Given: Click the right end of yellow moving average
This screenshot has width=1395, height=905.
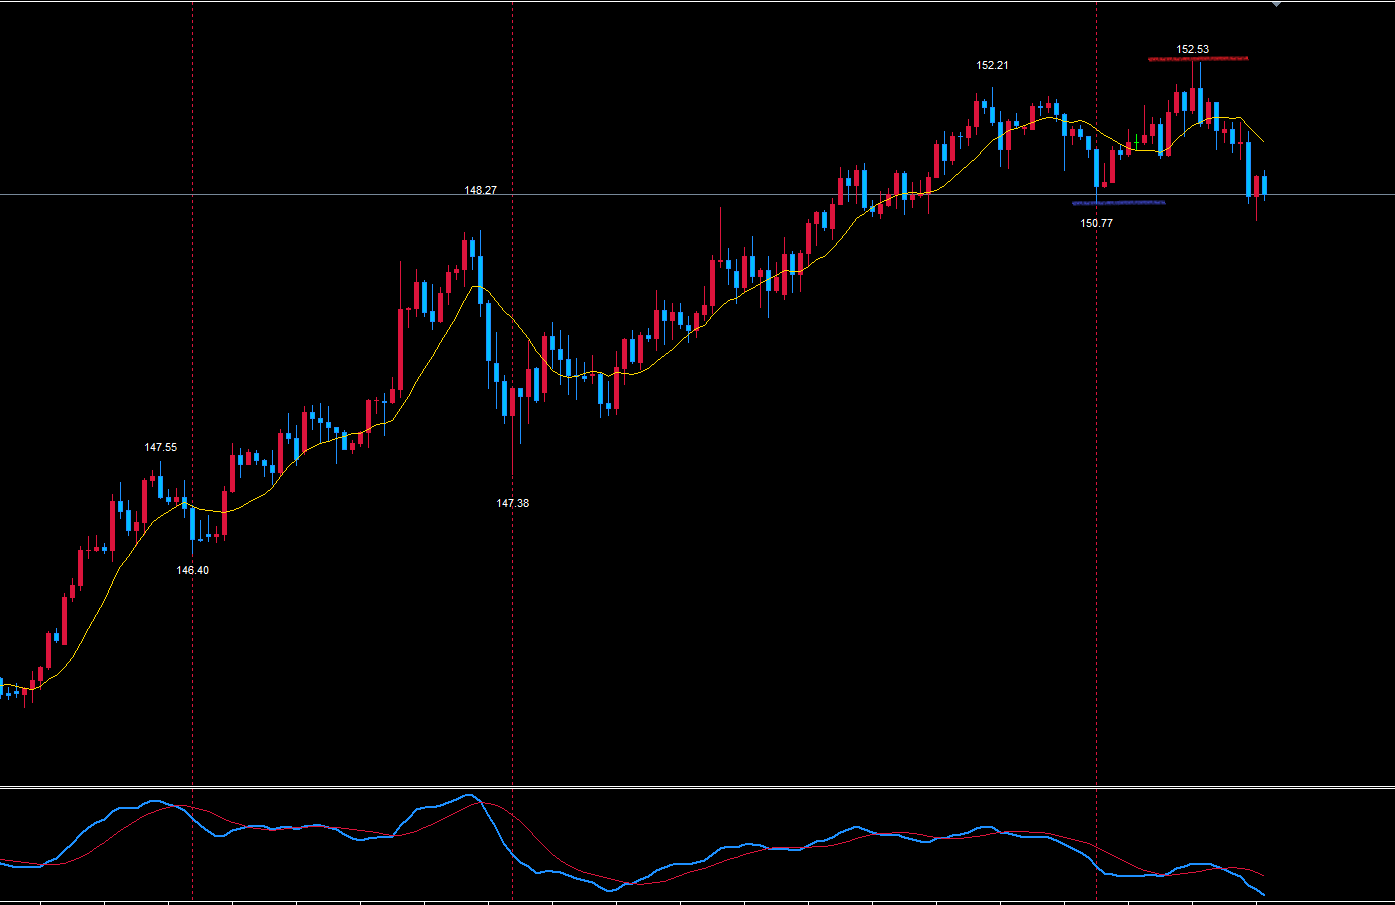Looking at the screenshot, I should click(x=1263, y=141).
